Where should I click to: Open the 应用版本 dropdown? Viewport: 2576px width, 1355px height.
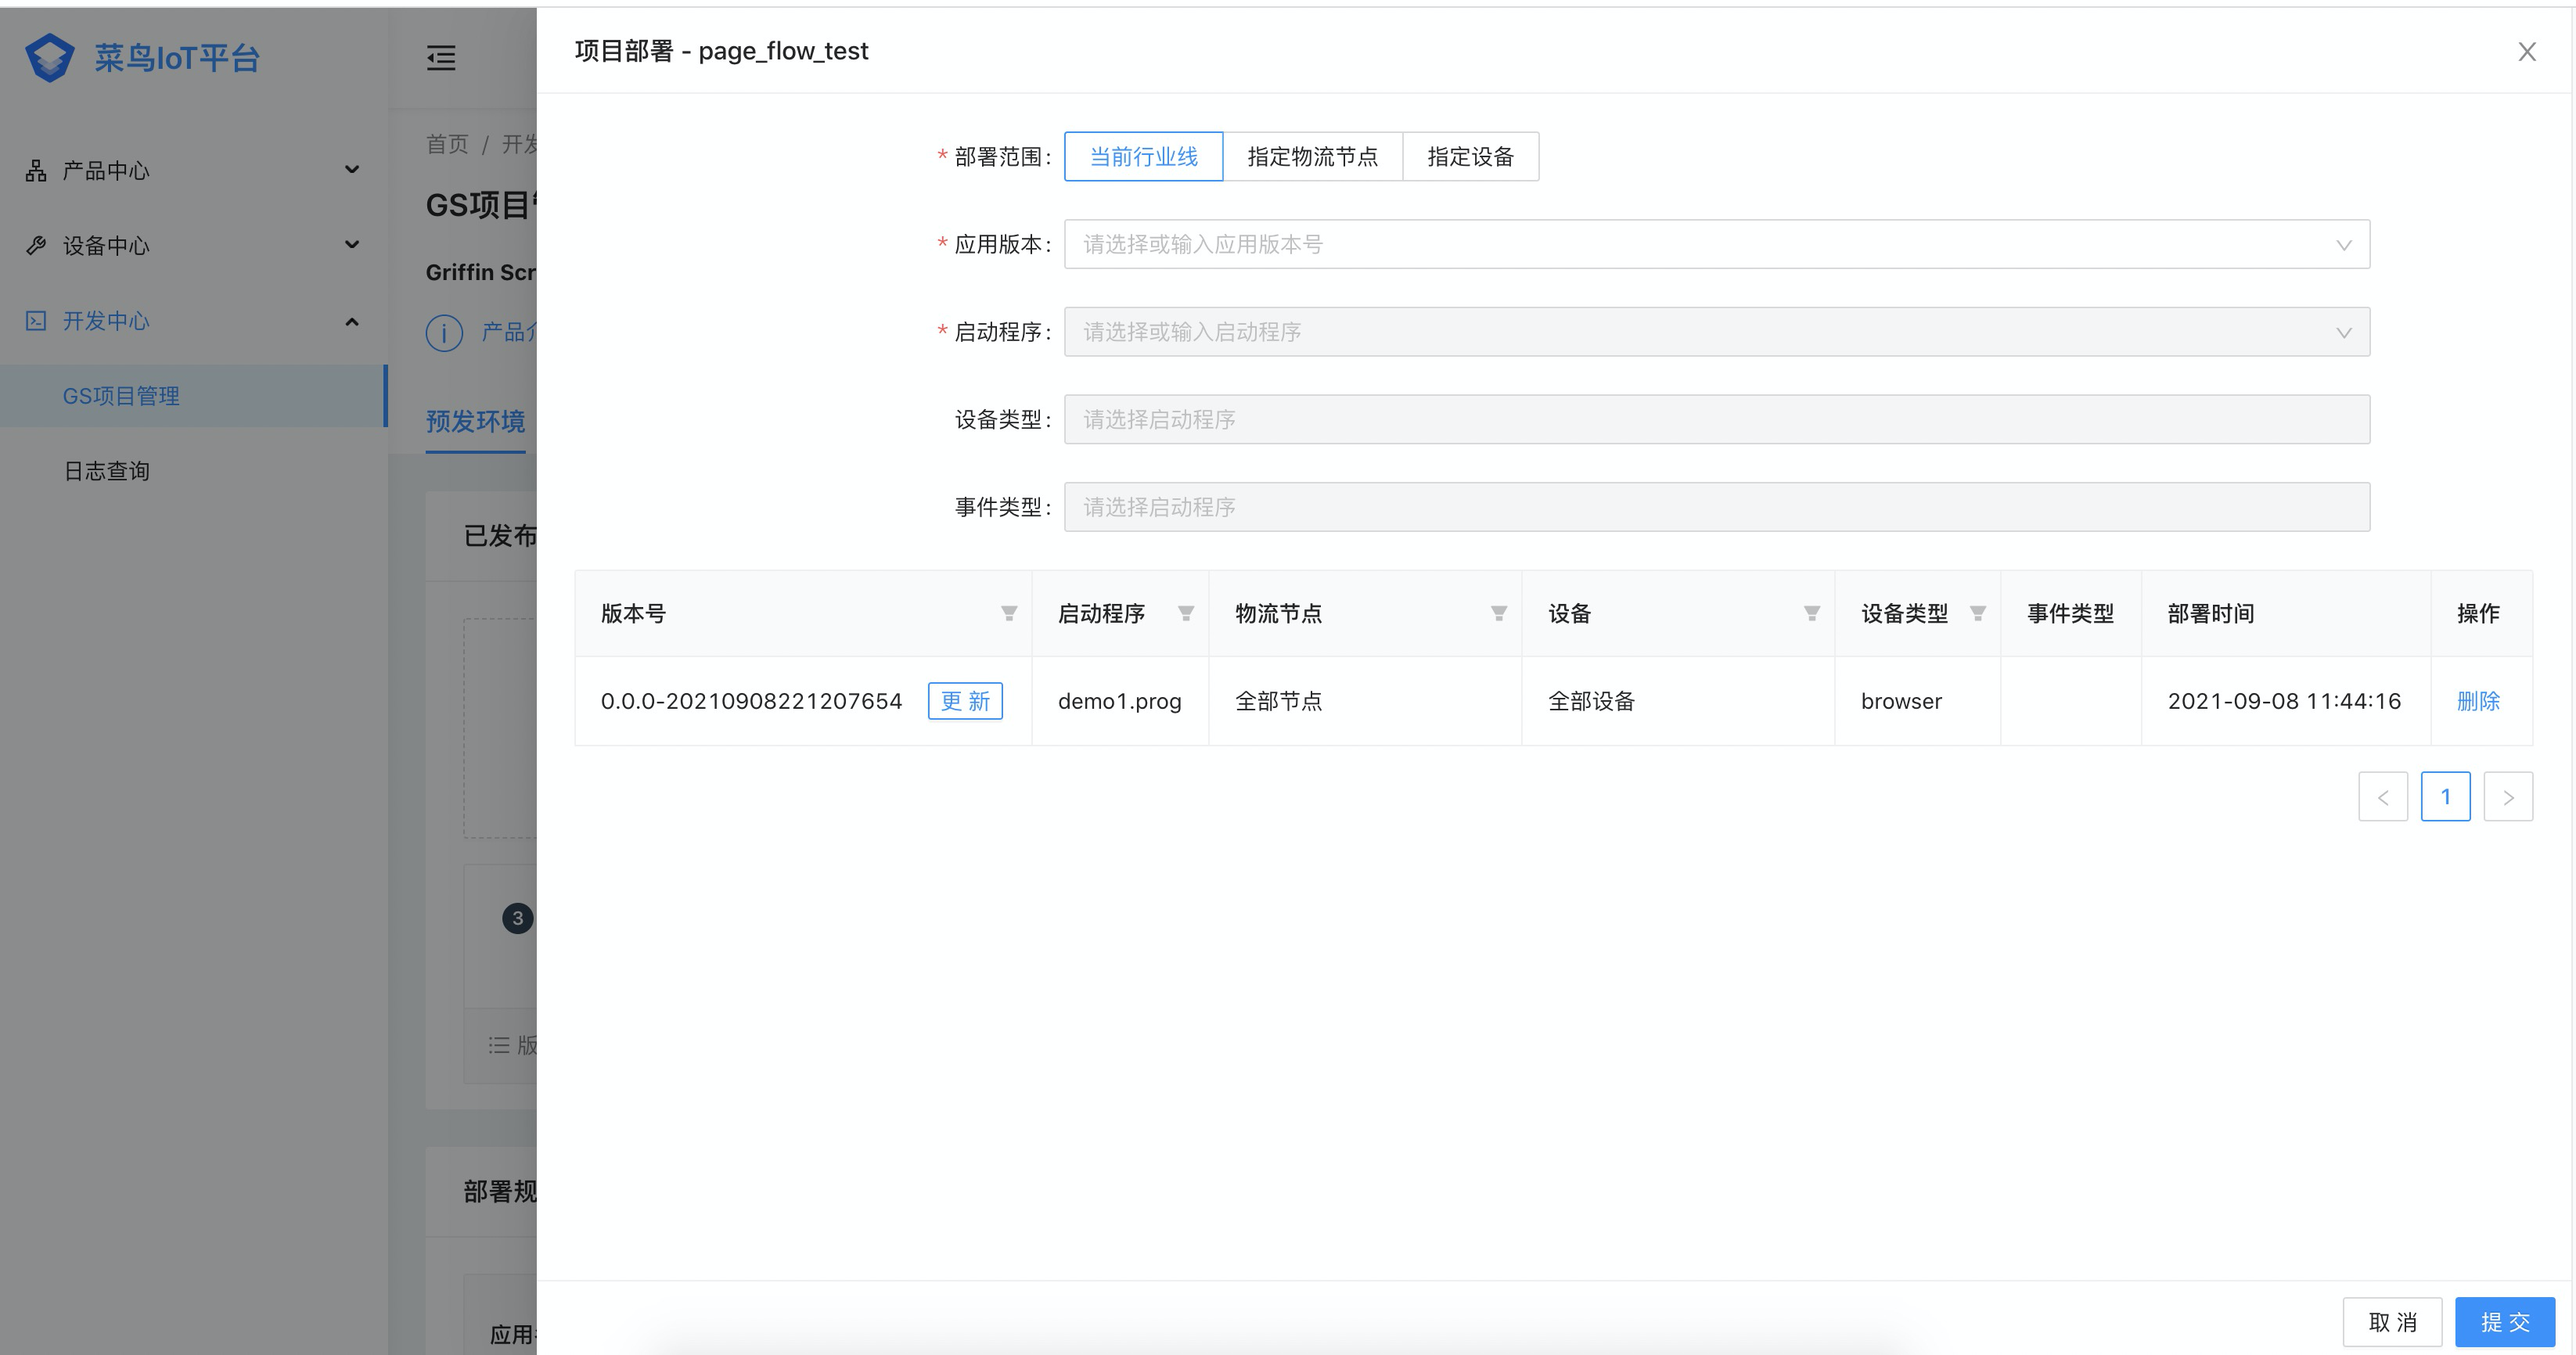click(x=1716, y=244)
